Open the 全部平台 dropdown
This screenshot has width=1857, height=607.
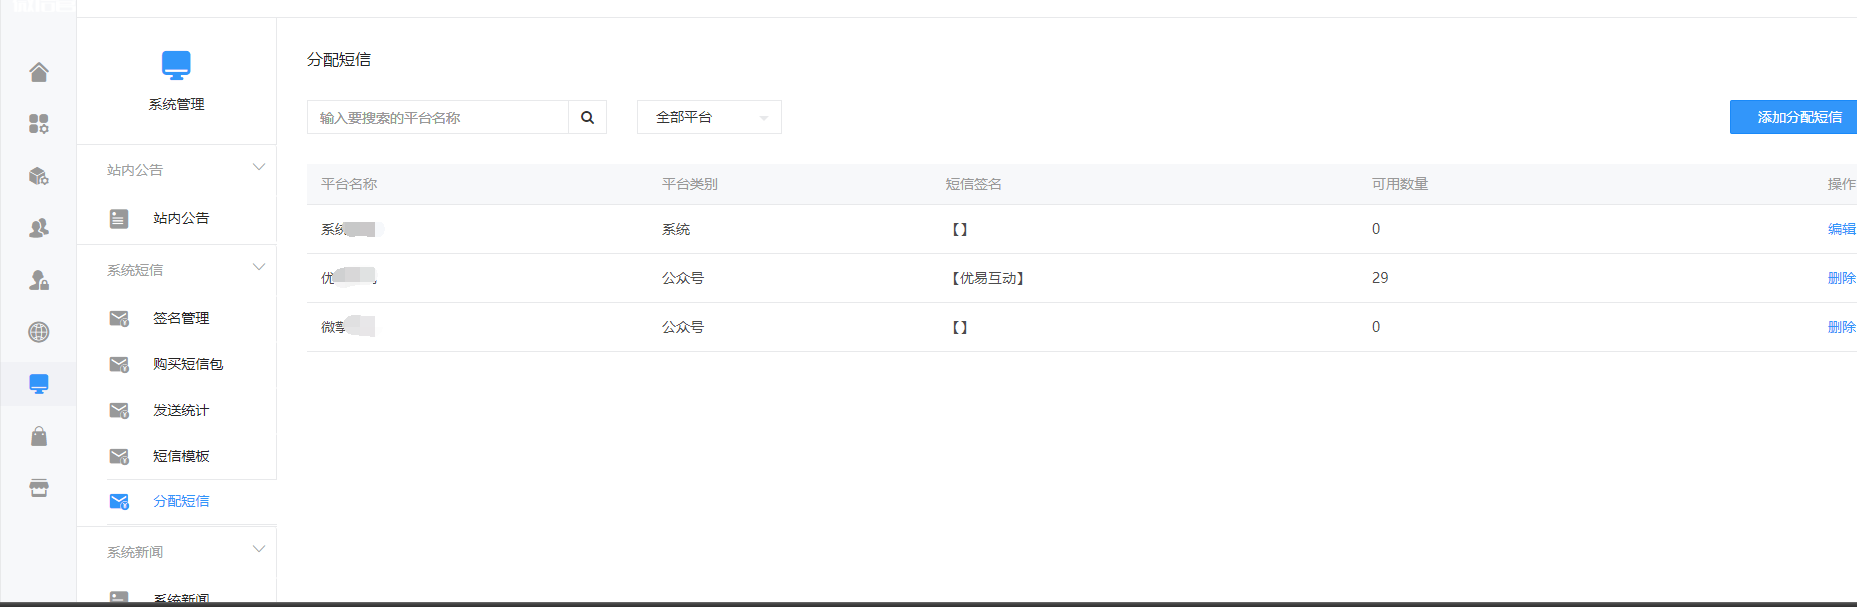click(709, 117)
